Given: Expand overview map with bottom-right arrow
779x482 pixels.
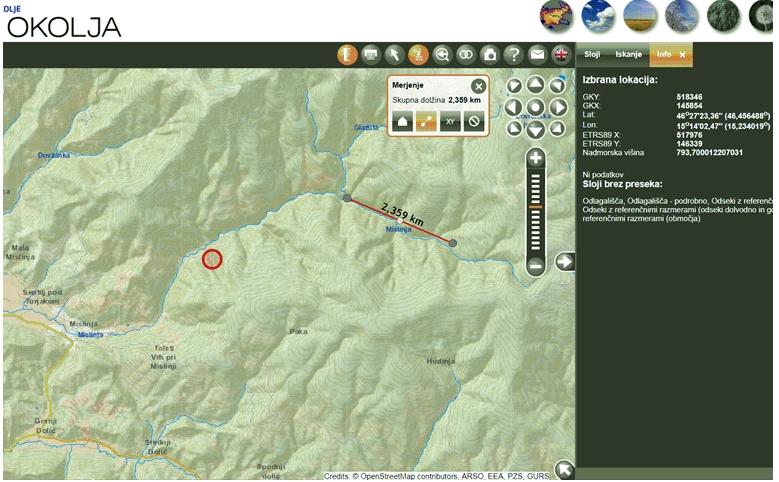Looking at the screenshot, I should tap(564, 469).
